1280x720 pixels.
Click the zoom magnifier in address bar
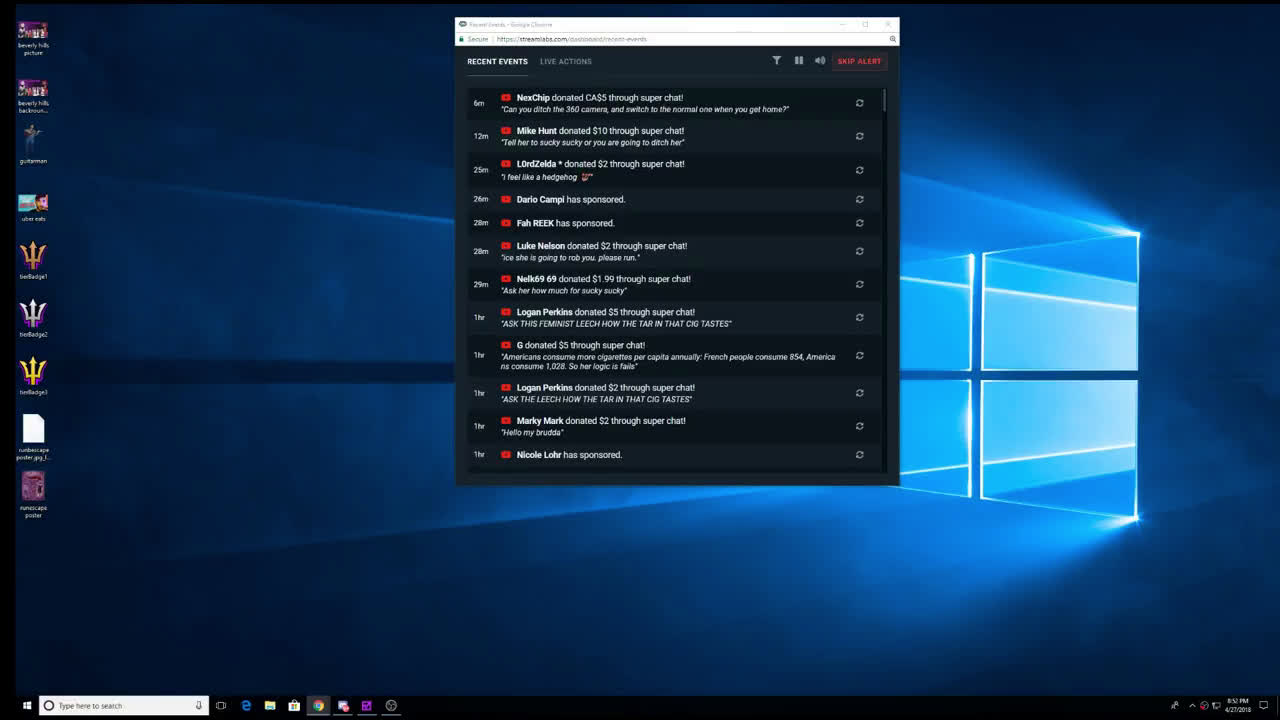[x=892, y=39]
